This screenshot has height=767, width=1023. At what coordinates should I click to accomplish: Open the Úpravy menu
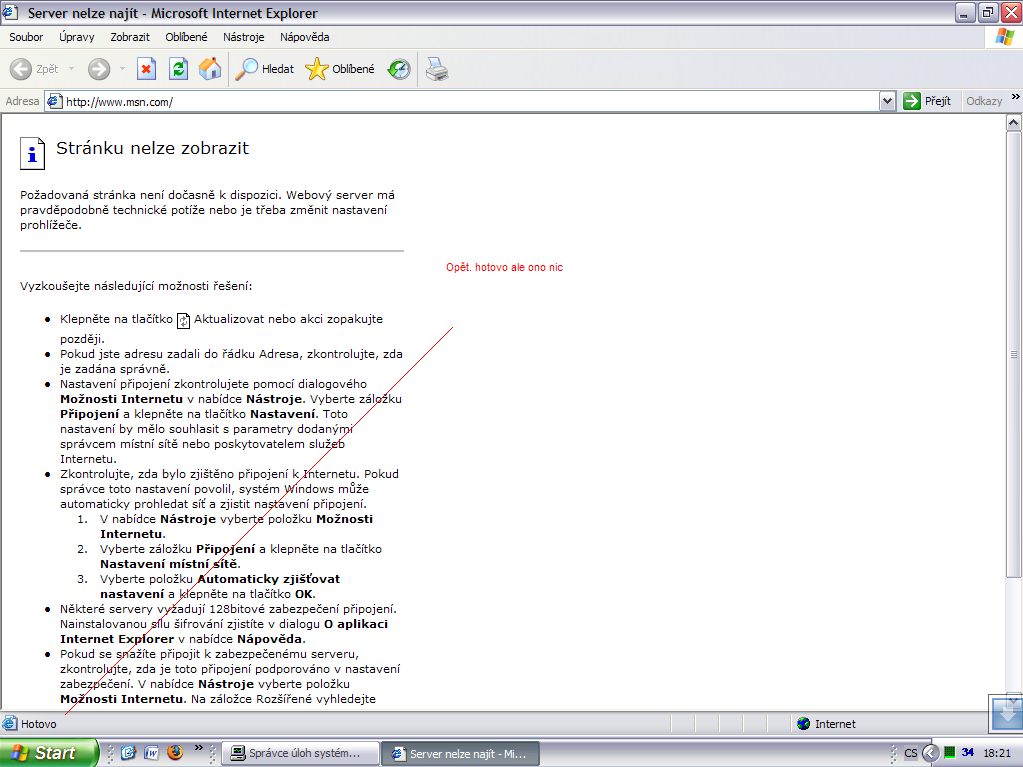(77, 37)
